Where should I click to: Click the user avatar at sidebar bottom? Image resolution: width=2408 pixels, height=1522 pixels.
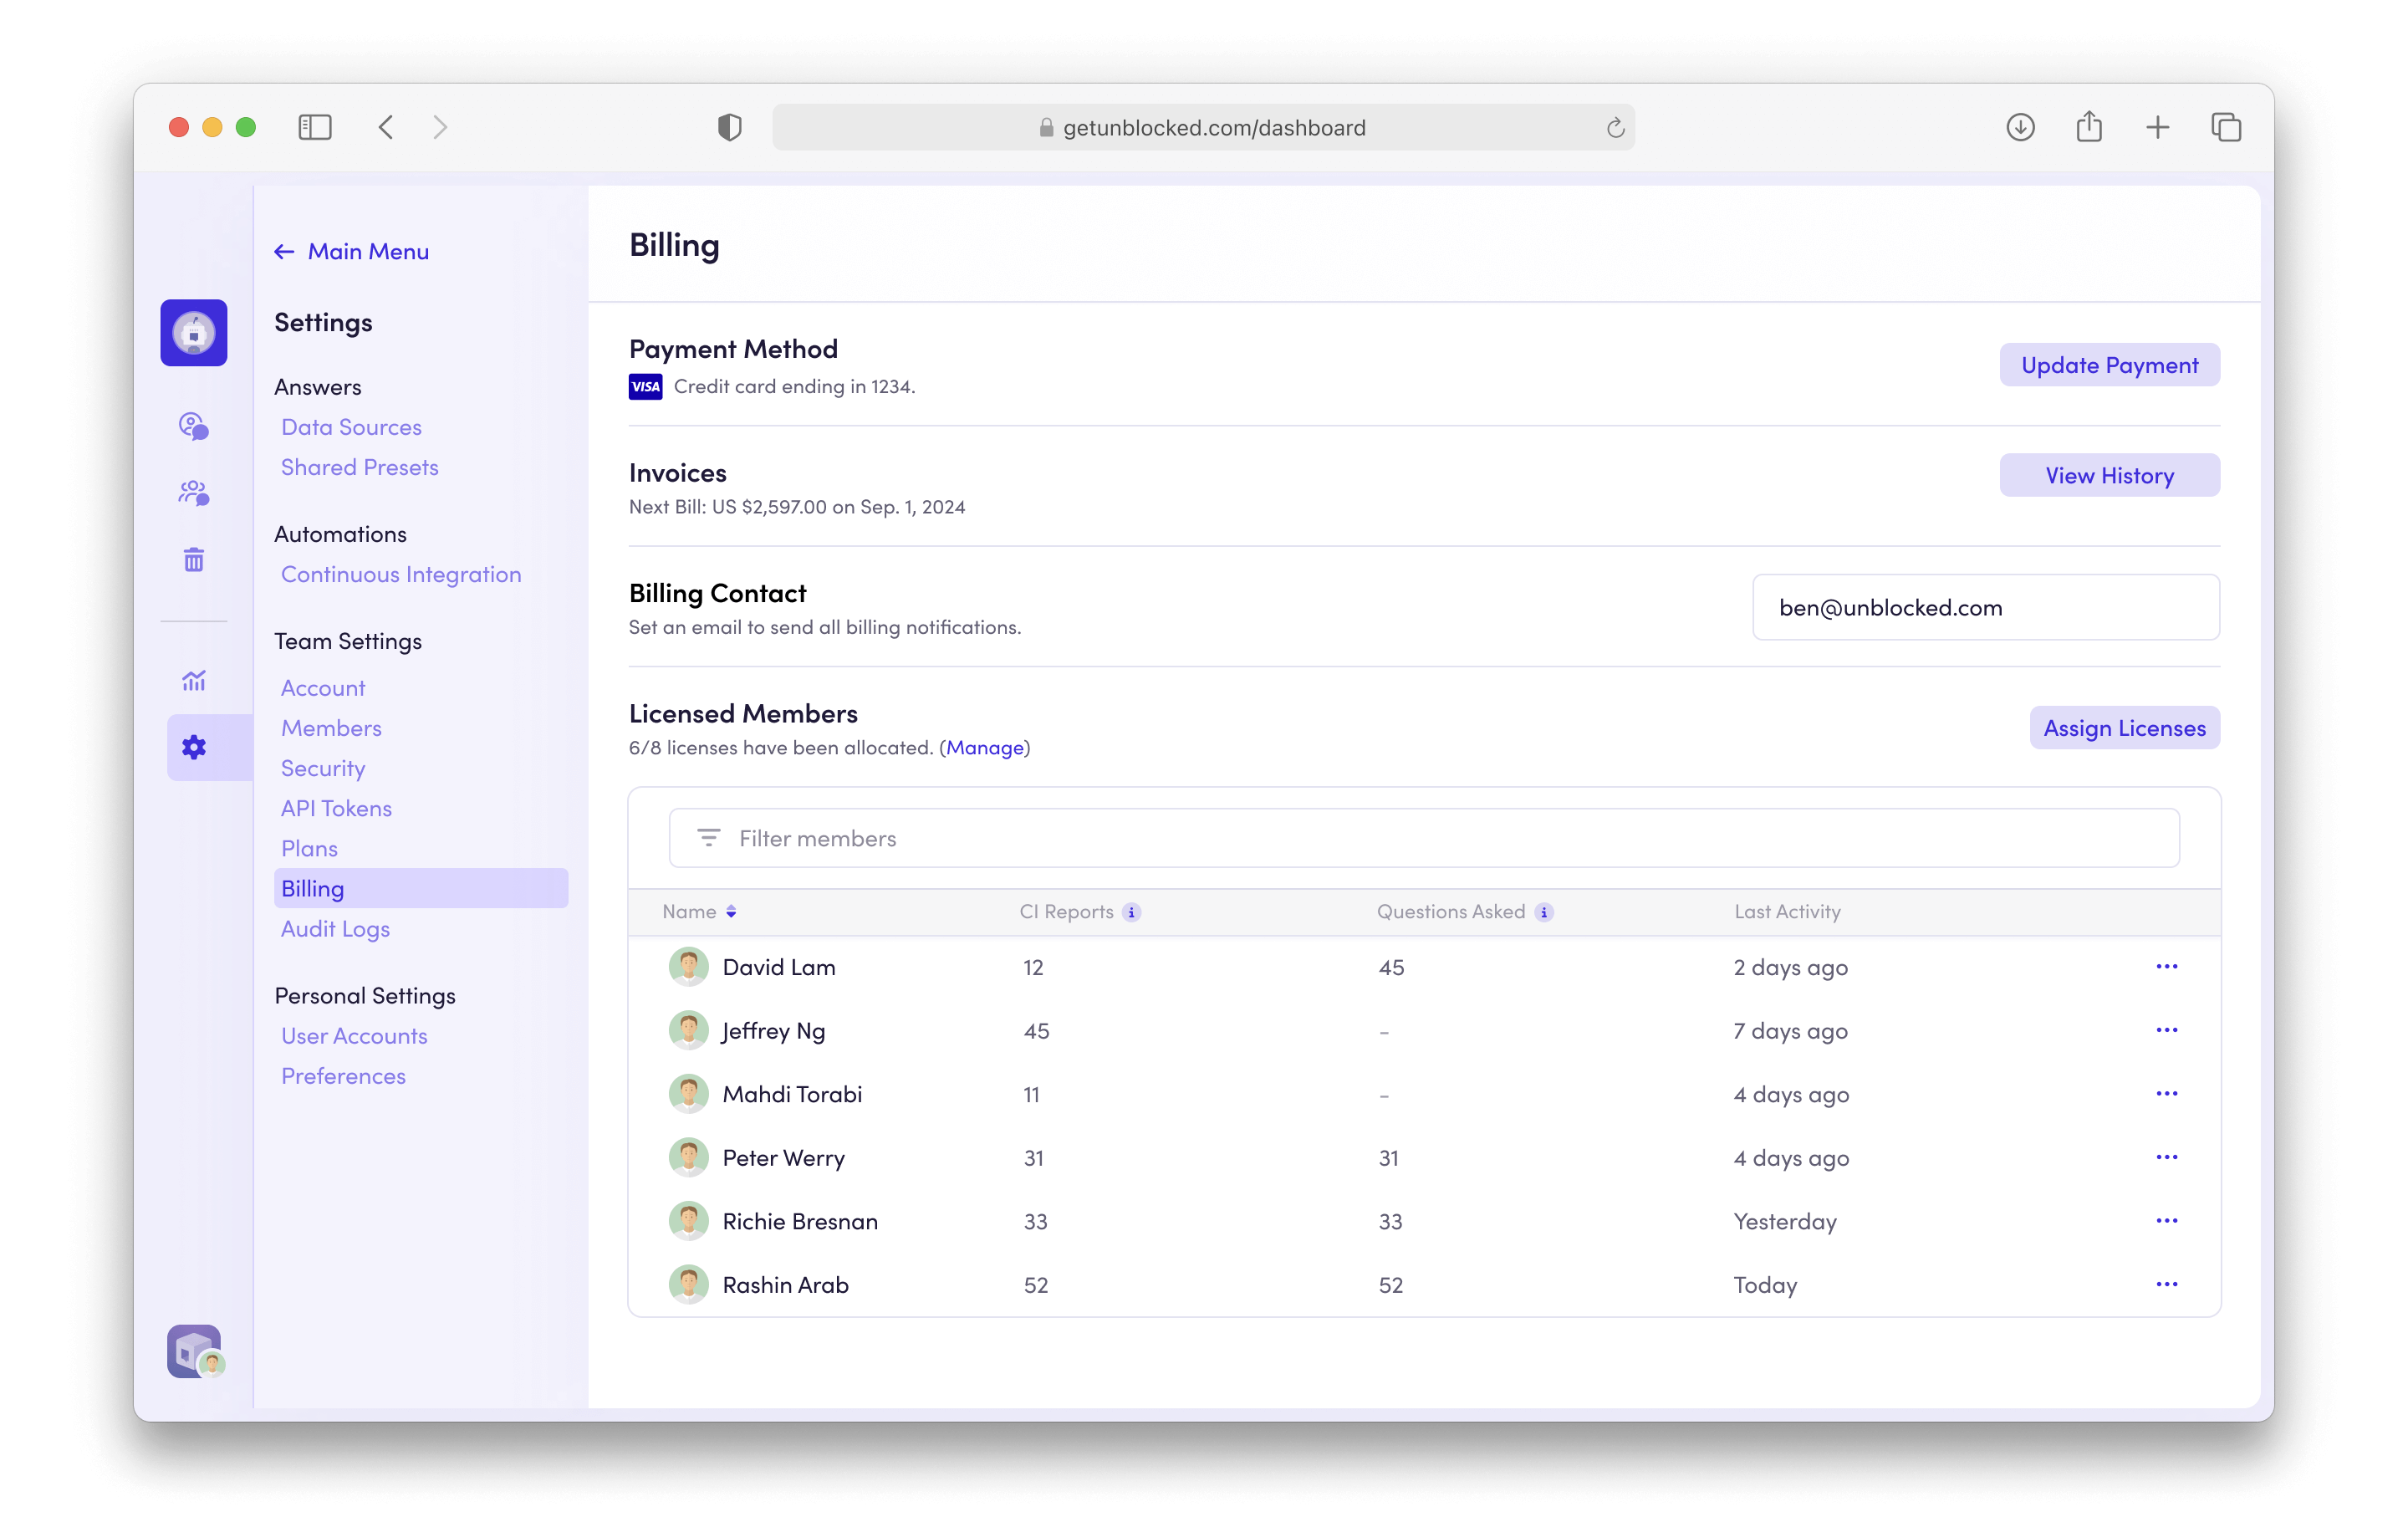click(194, 1352)
